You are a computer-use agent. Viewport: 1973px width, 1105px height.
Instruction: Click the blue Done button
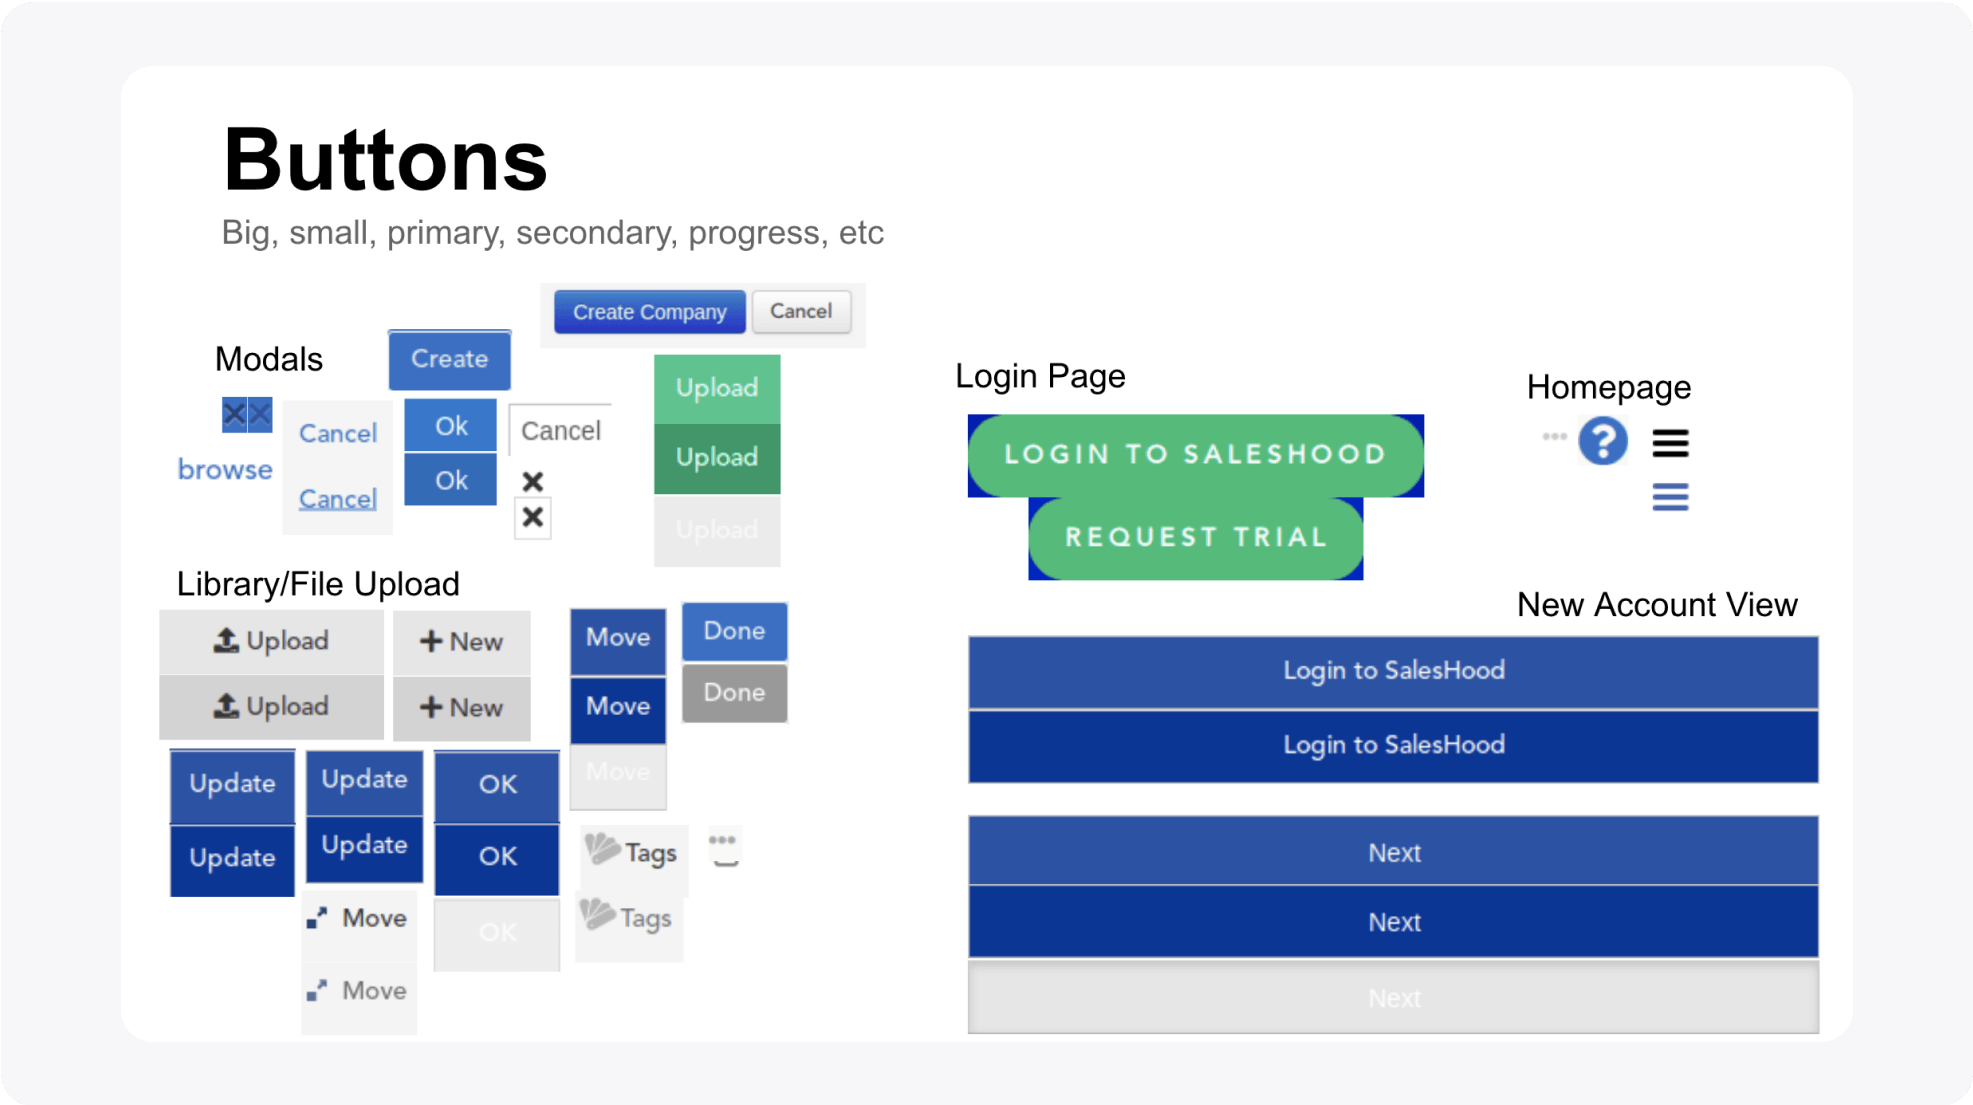coord(734,631)
